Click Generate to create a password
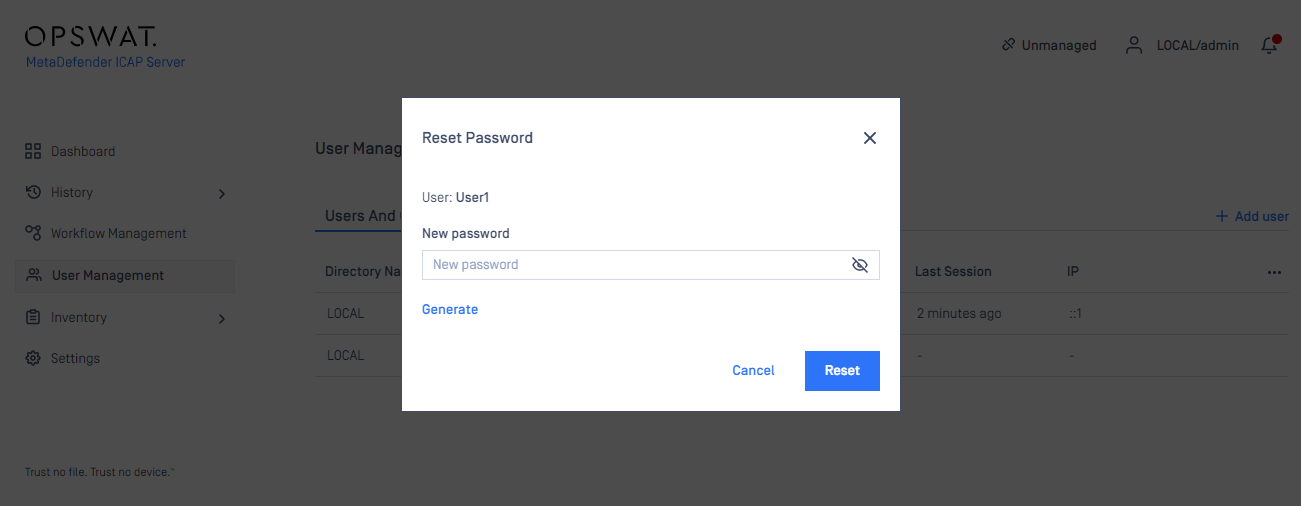1301x506 pixels. click(x=450, y=310)
